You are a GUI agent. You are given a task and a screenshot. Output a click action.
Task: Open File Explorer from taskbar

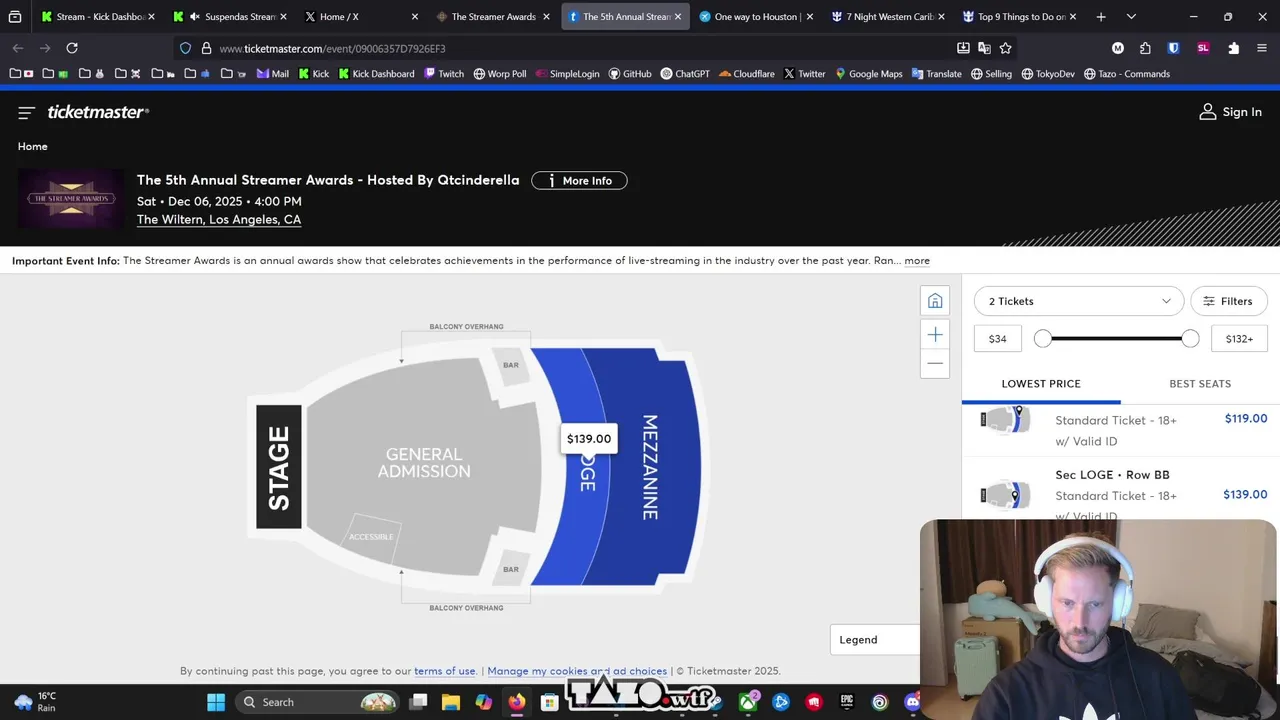451,702
